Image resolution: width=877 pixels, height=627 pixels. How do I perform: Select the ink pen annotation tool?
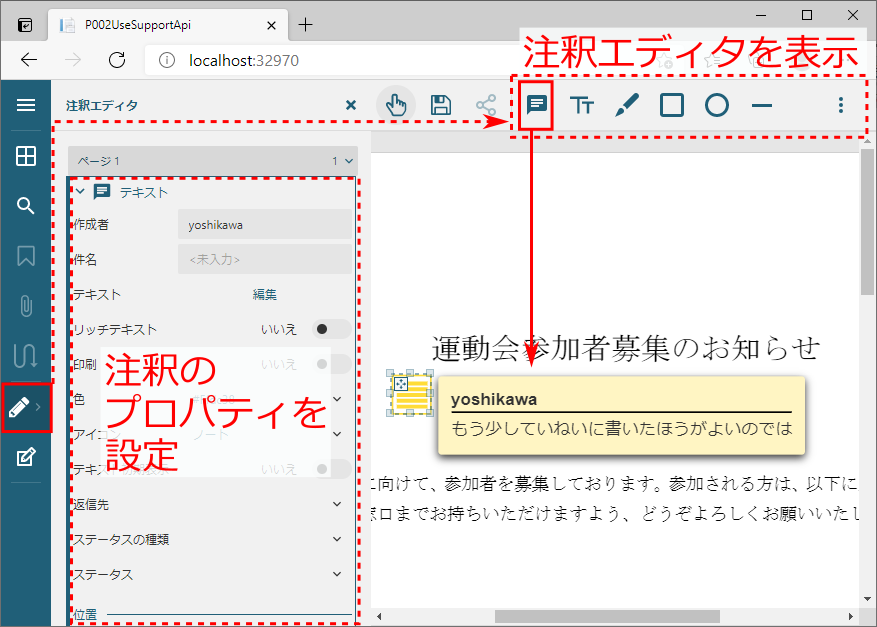point(627,105)
